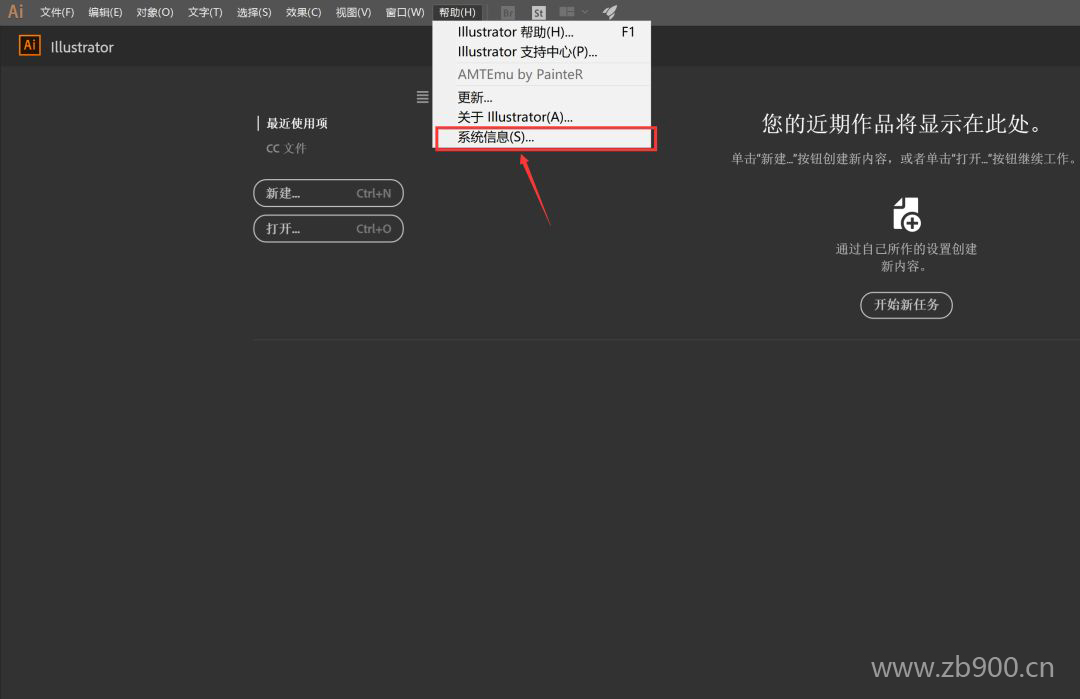1080x699 pixels.
Task: Open the 文字(T) menu
Action: [x=205, y=12]
